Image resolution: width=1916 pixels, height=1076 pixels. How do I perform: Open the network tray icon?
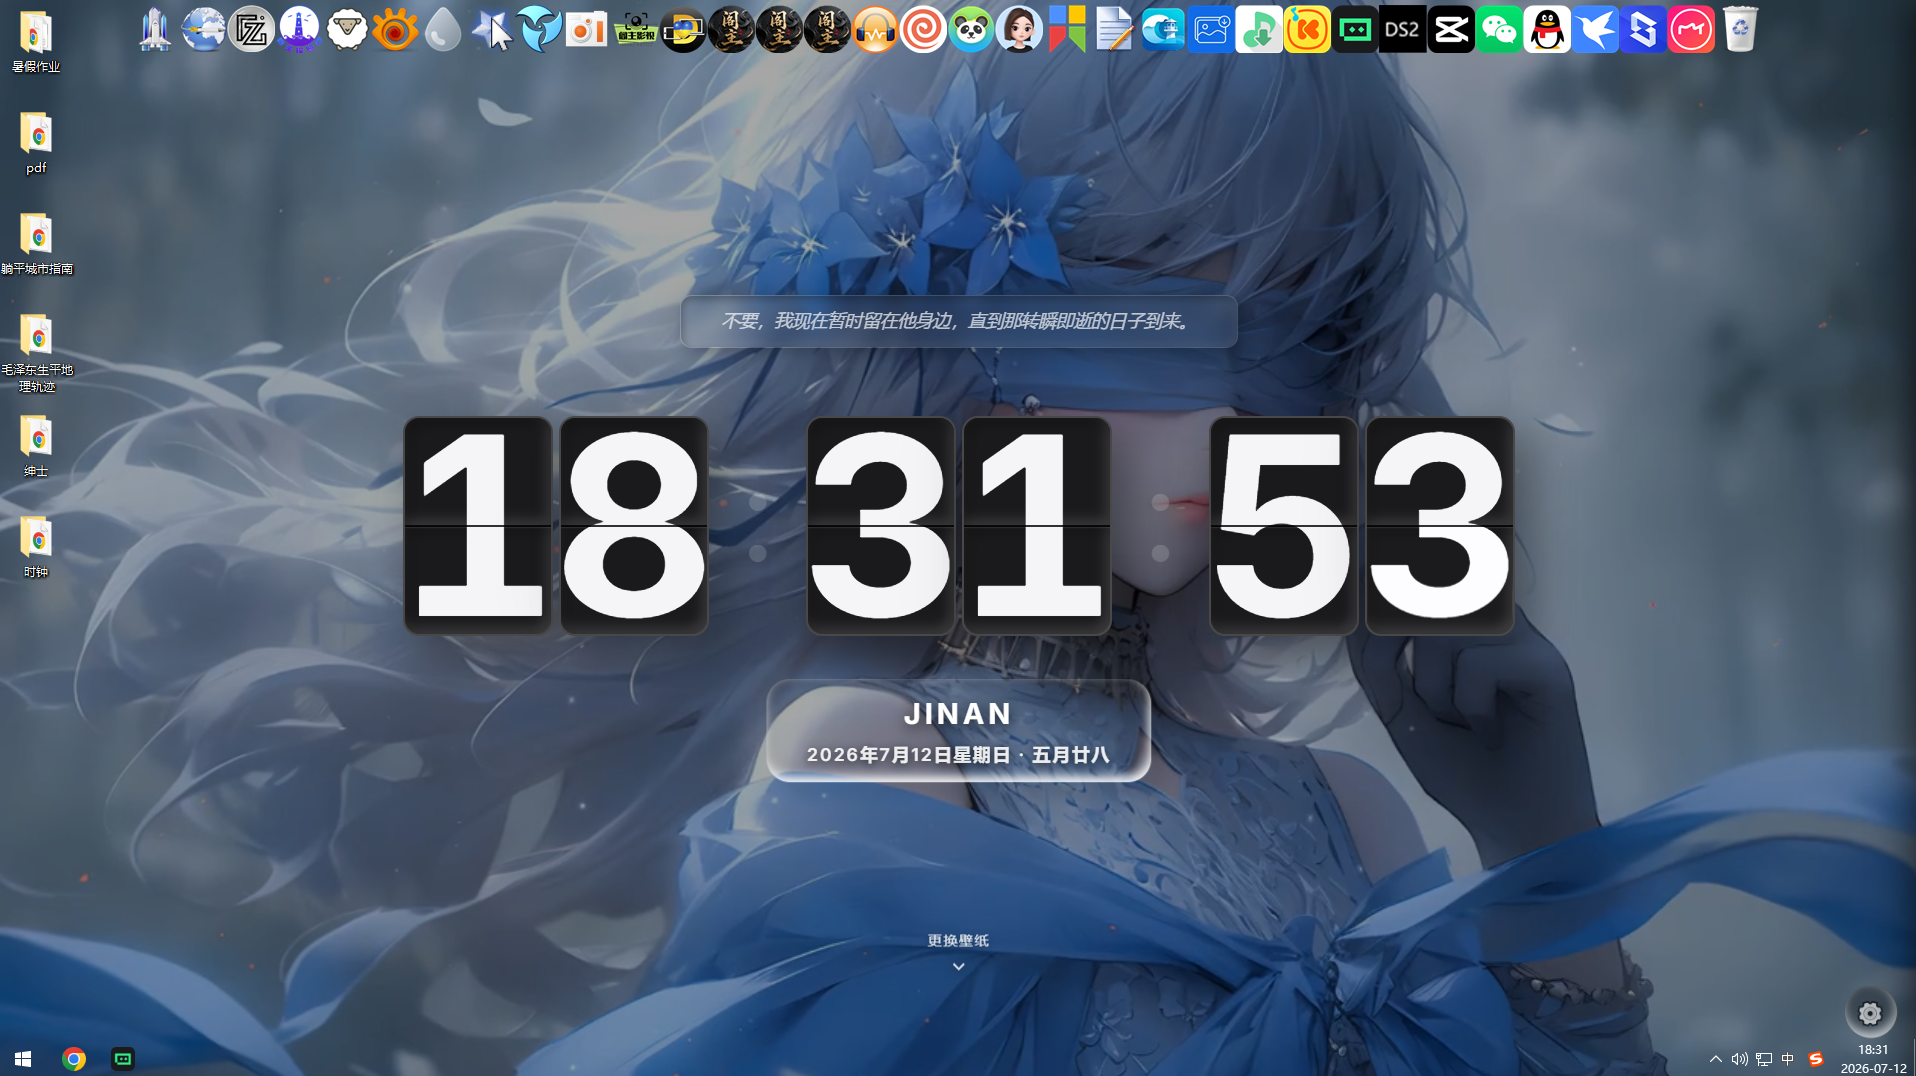1764,1059
